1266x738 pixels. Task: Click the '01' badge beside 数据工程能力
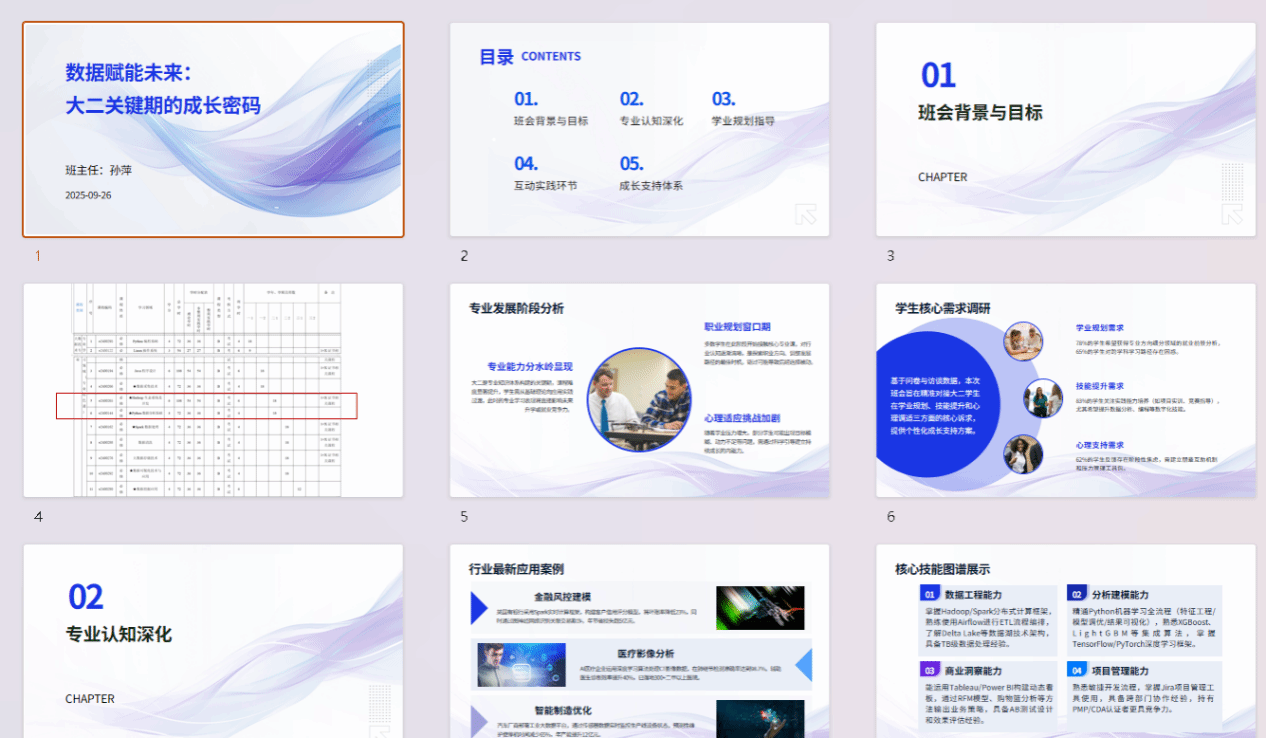pos(929,594)
